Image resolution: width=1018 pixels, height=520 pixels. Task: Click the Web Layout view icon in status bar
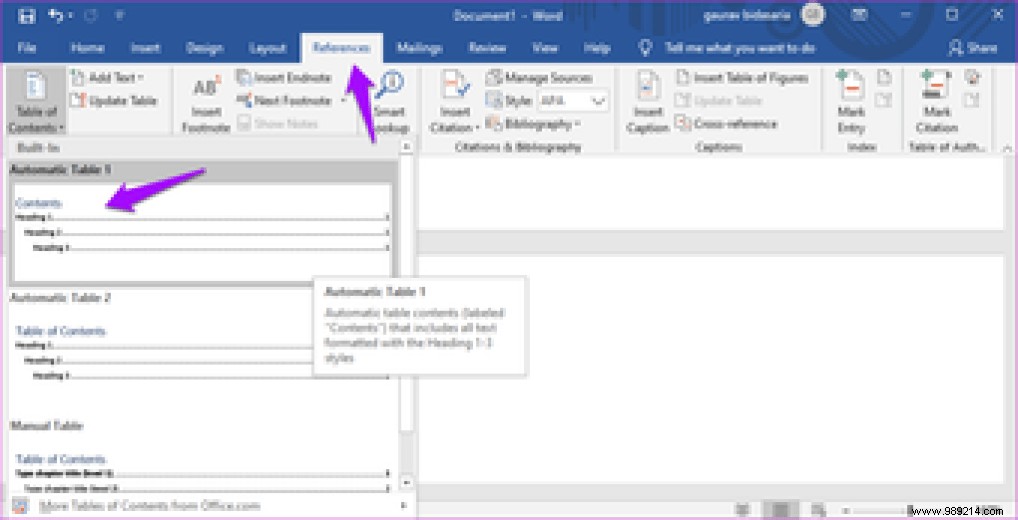coord(817,510)
